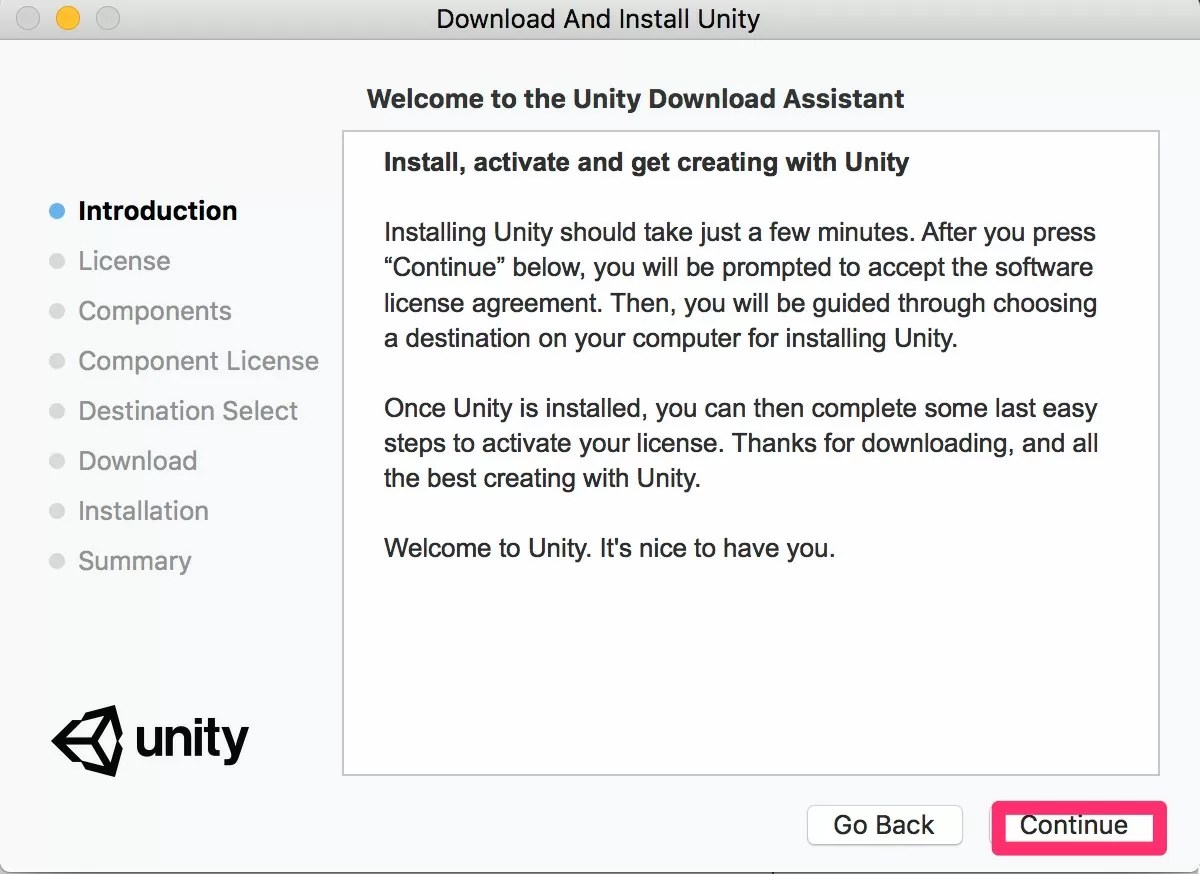Click the Unity logo
This screenshot has height=874, width=1200.
pos(150,740)
